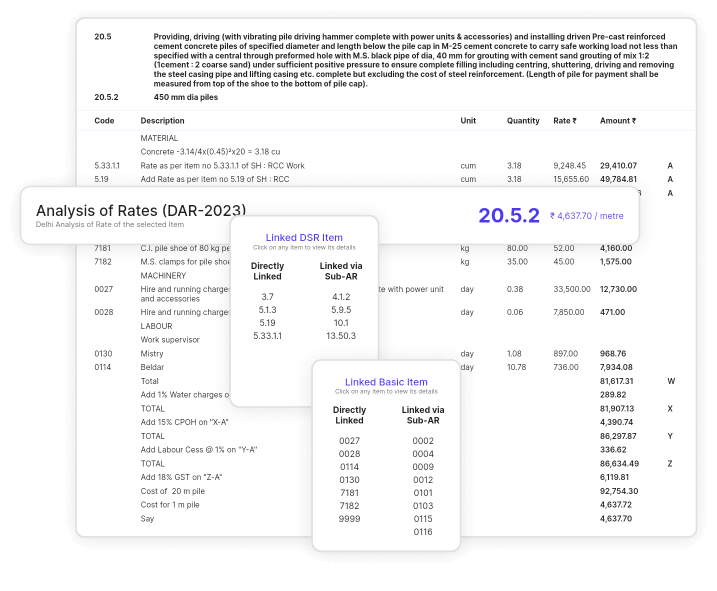717x591 pixels.
Task: Open Sub-AR linked basic item 0004
Action: pyautogui.click(x=423, y=454)
